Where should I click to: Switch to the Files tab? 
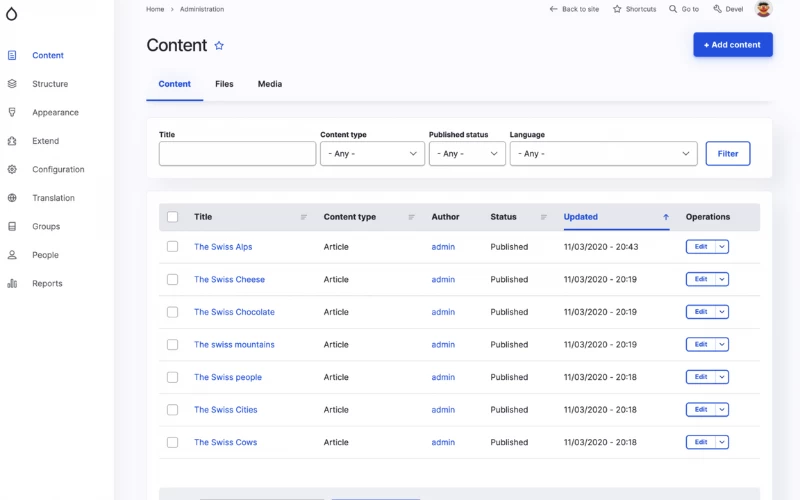[x=224, y=84]
